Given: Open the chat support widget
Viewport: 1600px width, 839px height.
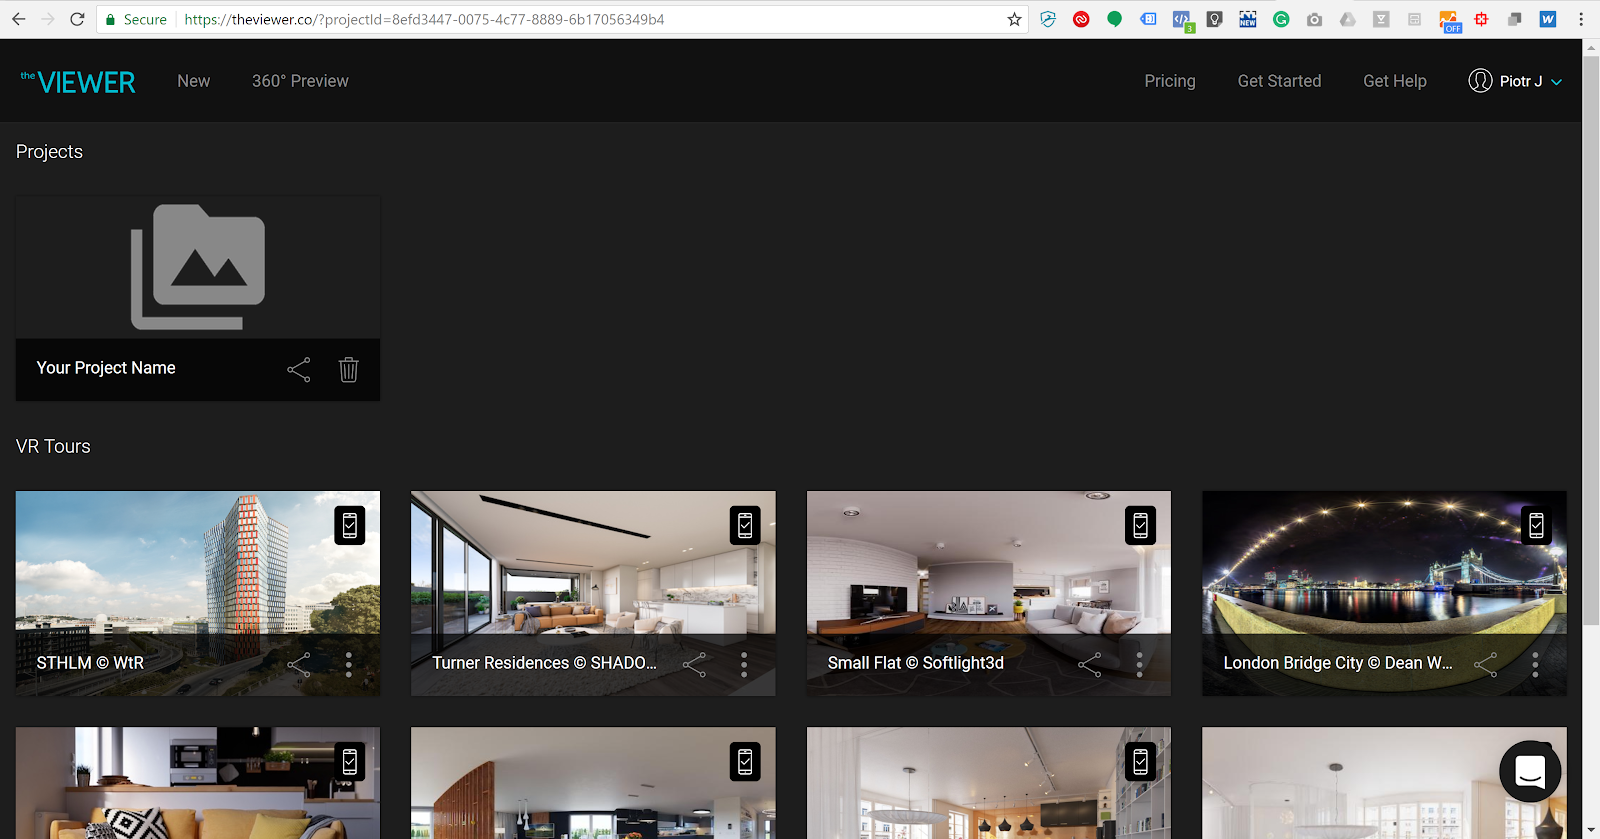Looking at the screenshot, I should [x=1530, y=771].
